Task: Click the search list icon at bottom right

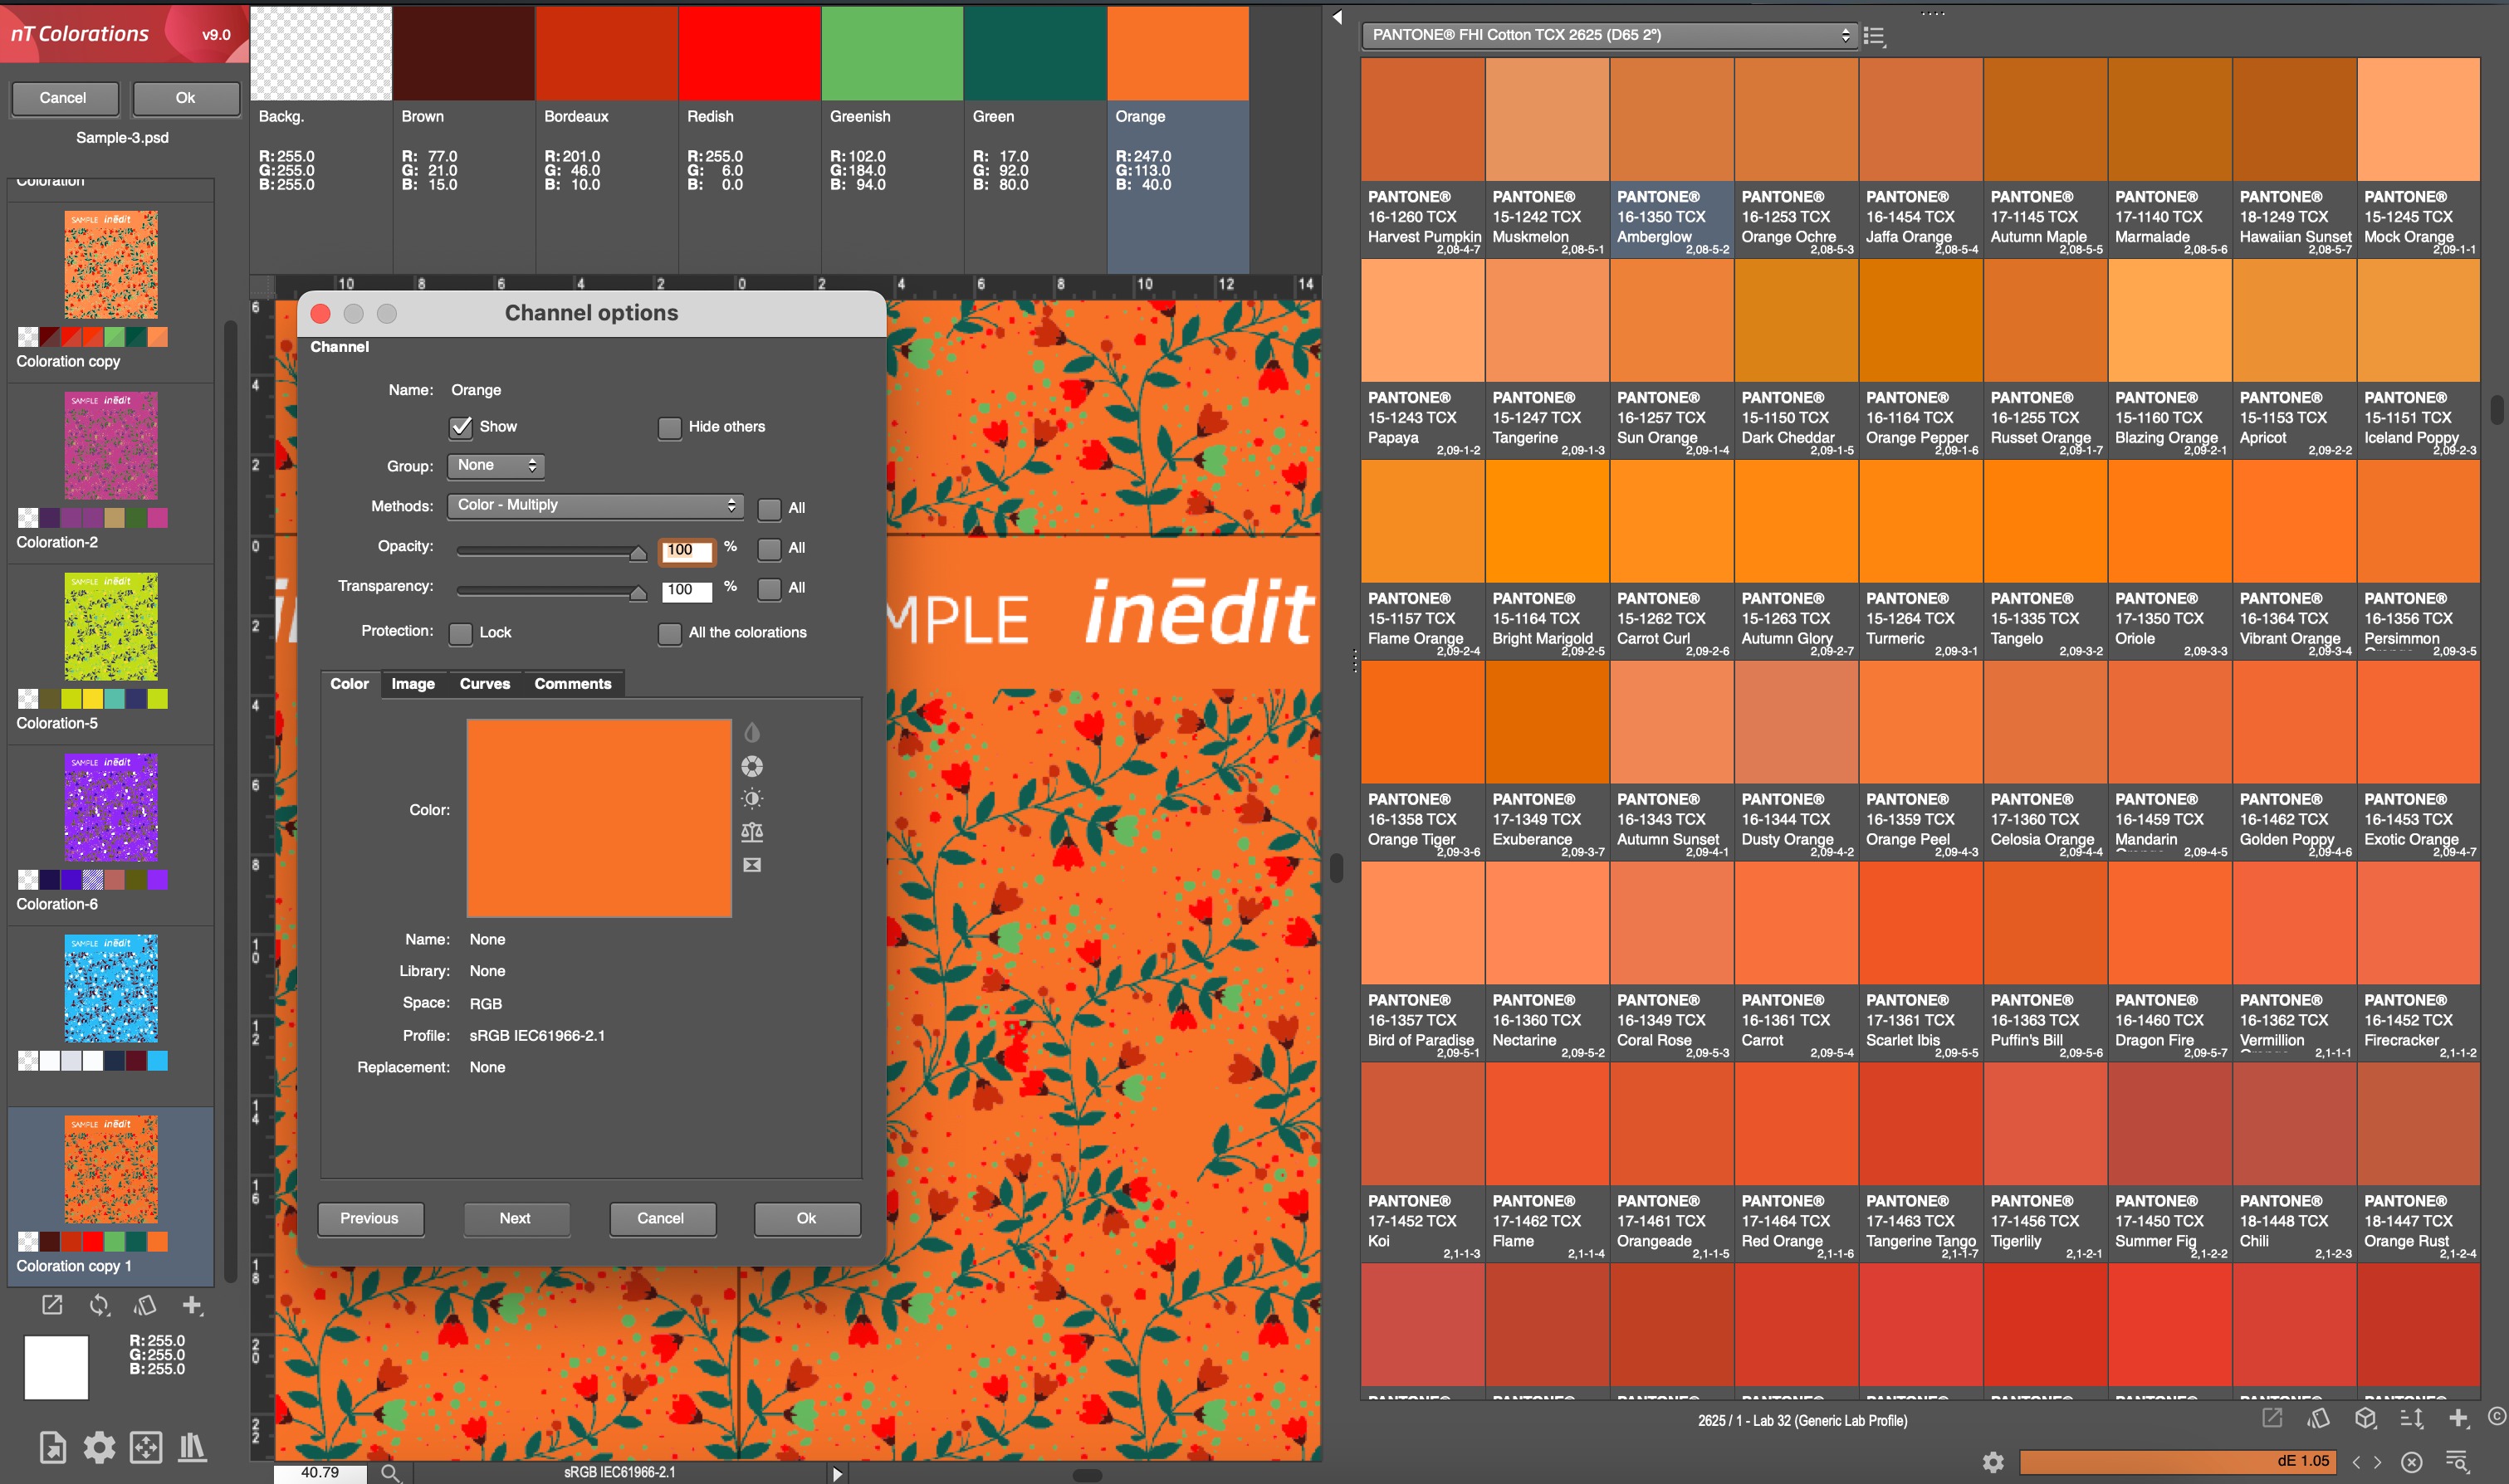Action: tap(2457, 1461)
